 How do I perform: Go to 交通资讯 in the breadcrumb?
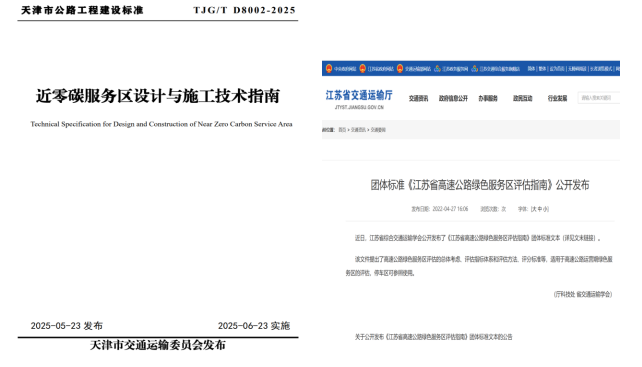[x=358, y=130]
